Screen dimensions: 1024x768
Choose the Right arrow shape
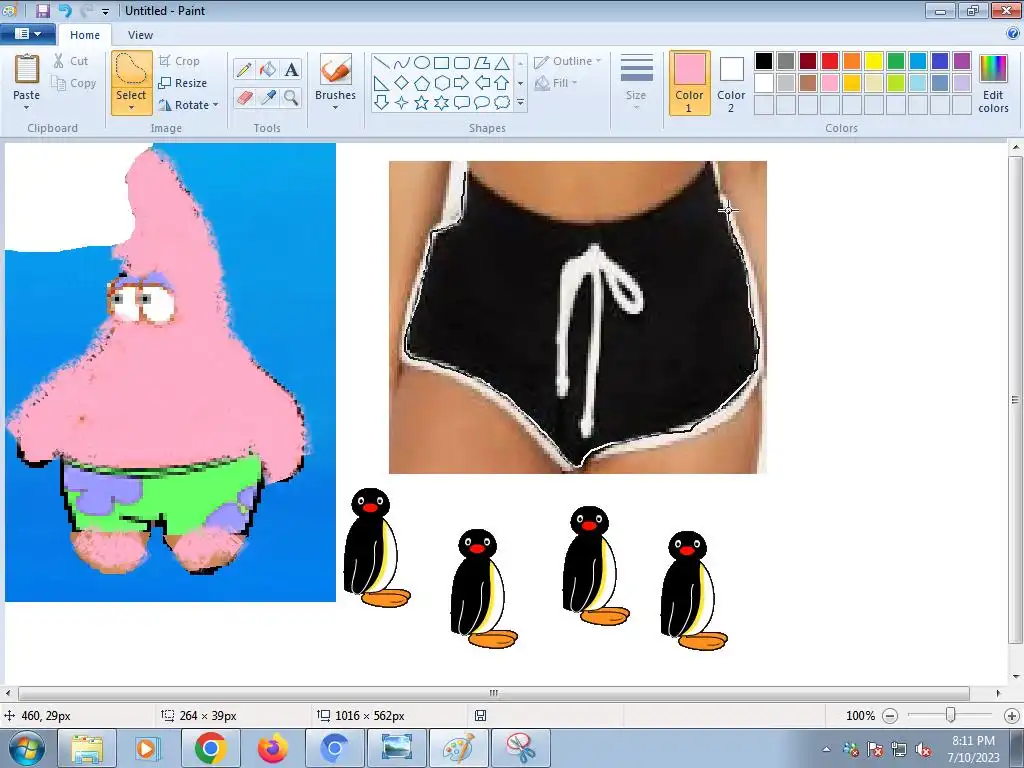(x=462, y=83)
